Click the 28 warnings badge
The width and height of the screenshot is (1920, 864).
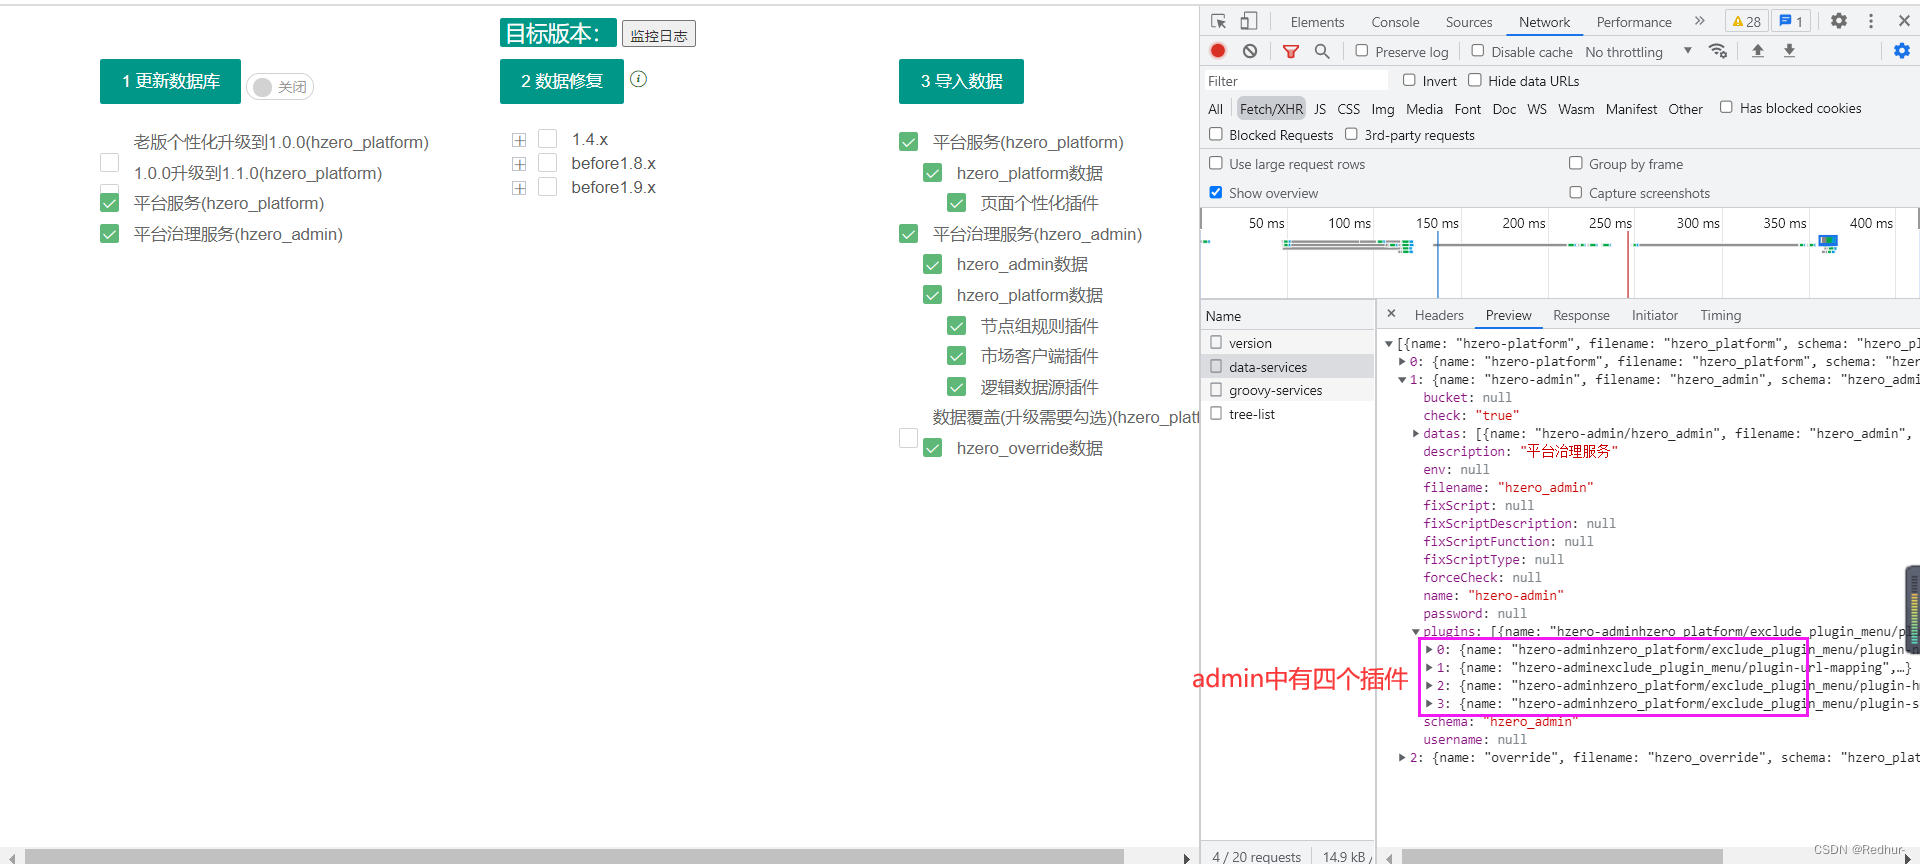[x=1747, y=21]
